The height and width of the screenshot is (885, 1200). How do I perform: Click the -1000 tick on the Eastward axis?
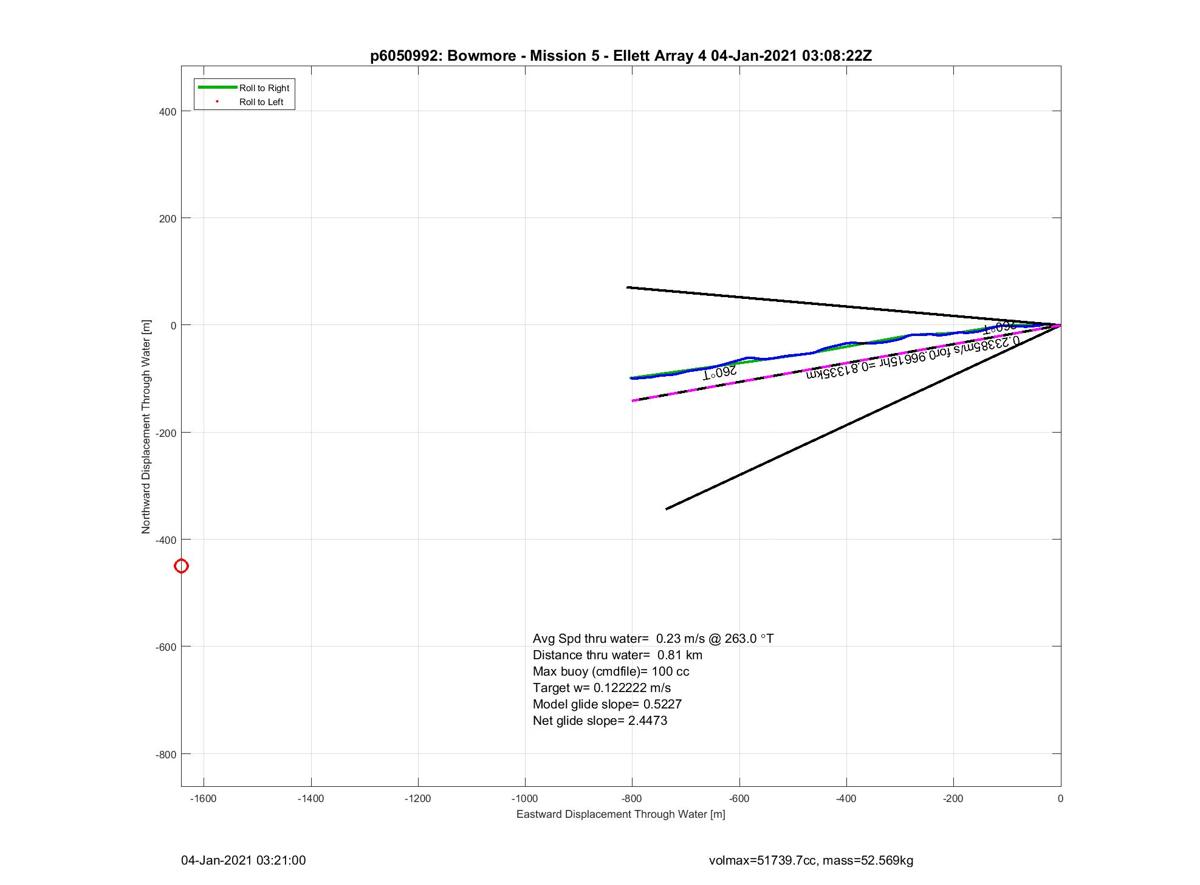click(x=525, y=799)
